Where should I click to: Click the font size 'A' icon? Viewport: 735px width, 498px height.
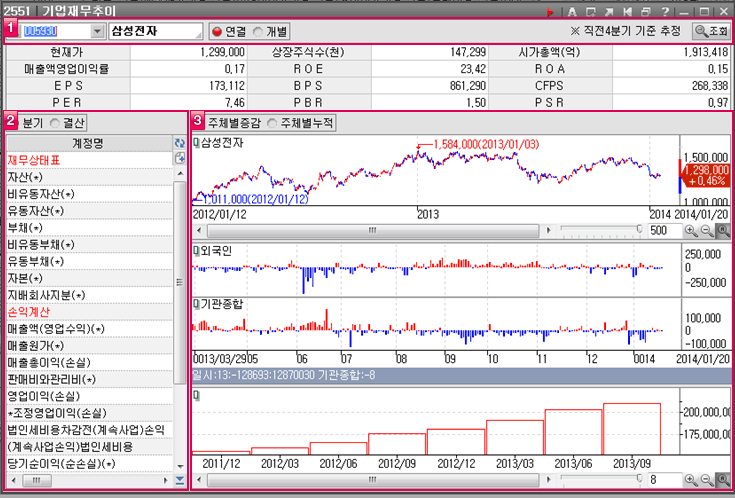572,12
